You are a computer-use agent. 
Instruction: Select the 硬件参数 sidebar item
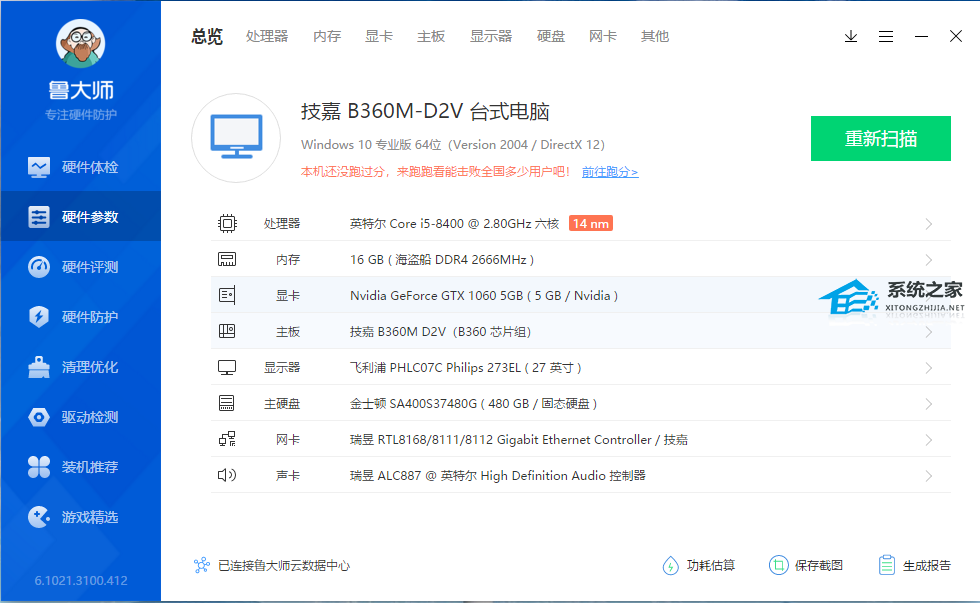pyautogui.click(x=81, y=217)
